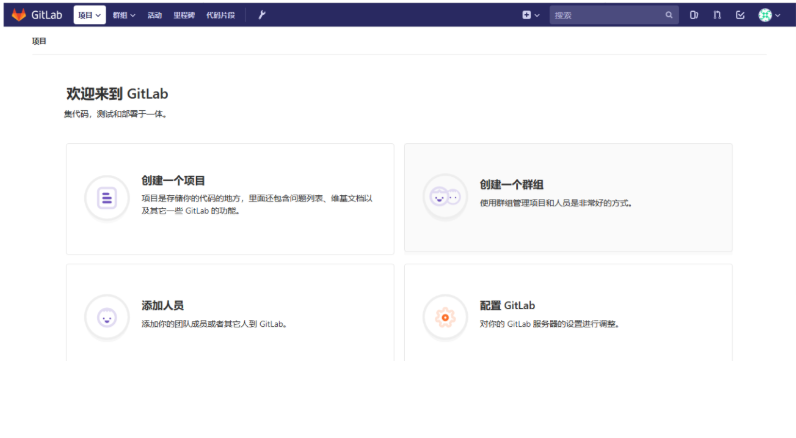
Task: Click the 添加人员 card icon
Action: pyautogui.click(x=106, y=317)
